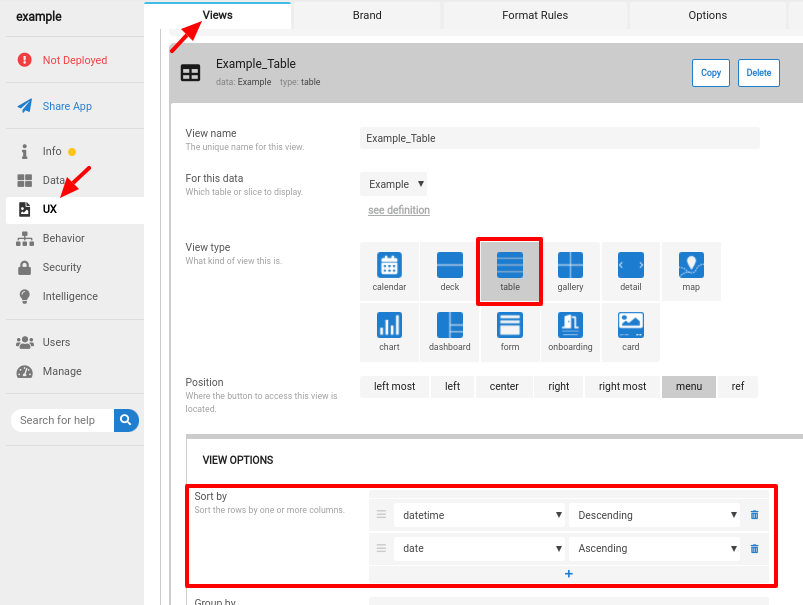Click the Search for help field
This screenshot has height=605, width=803.
pos(62,420)
